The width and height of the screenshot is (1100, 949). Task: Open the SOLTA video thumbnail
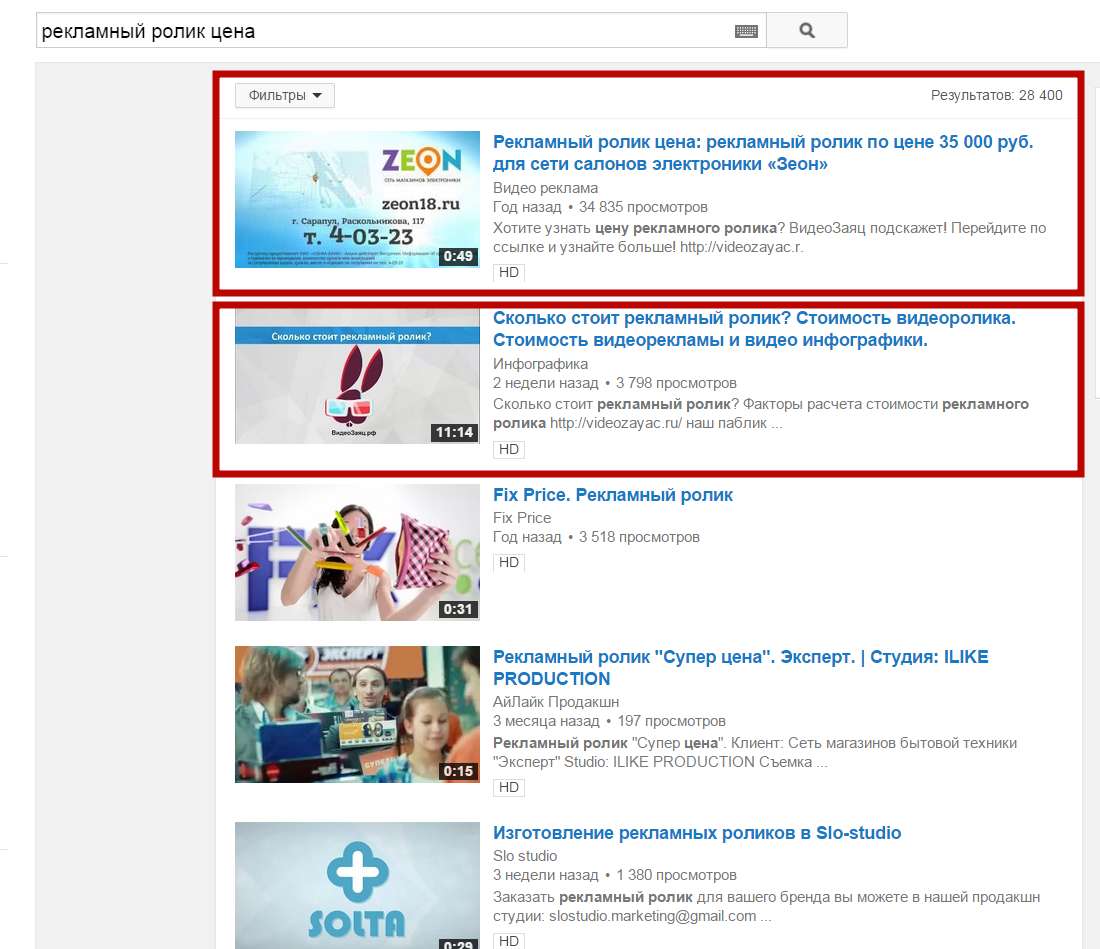pos(357,885)
